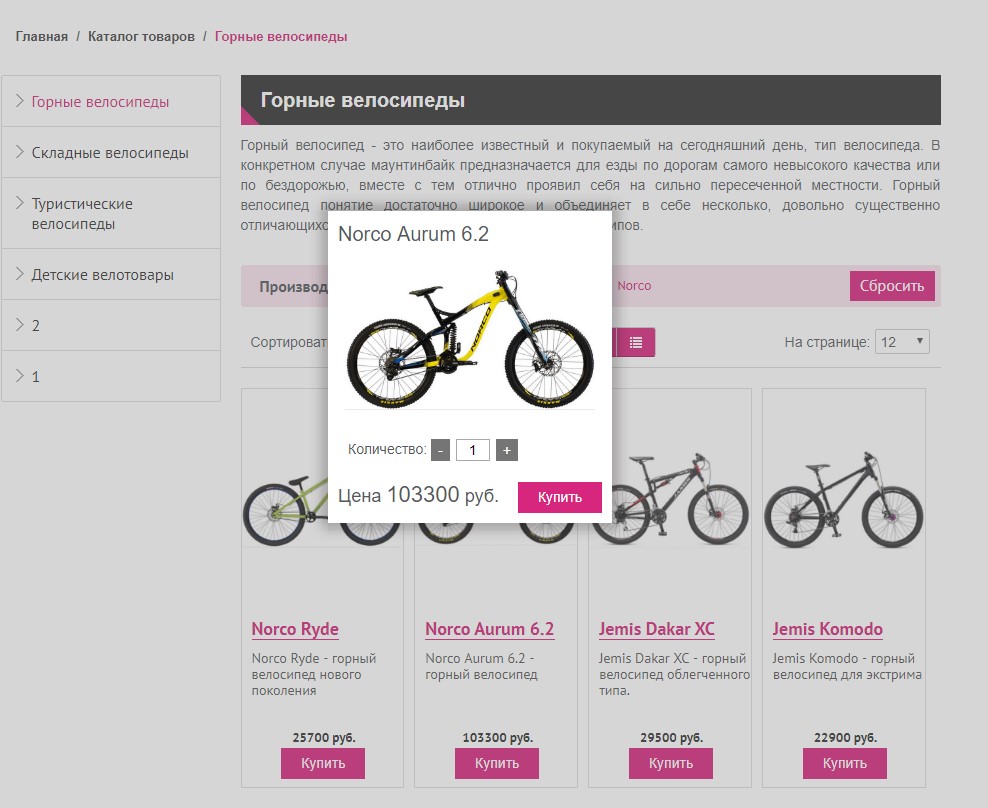Click the list view icon button
Viewport: 988px width, 808px height.
point(635,342)
